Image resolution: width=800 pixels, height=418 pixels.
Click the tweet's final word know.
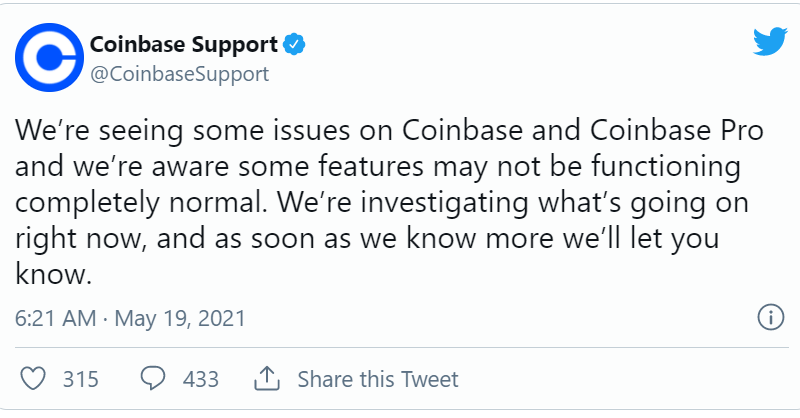point(53,275)
